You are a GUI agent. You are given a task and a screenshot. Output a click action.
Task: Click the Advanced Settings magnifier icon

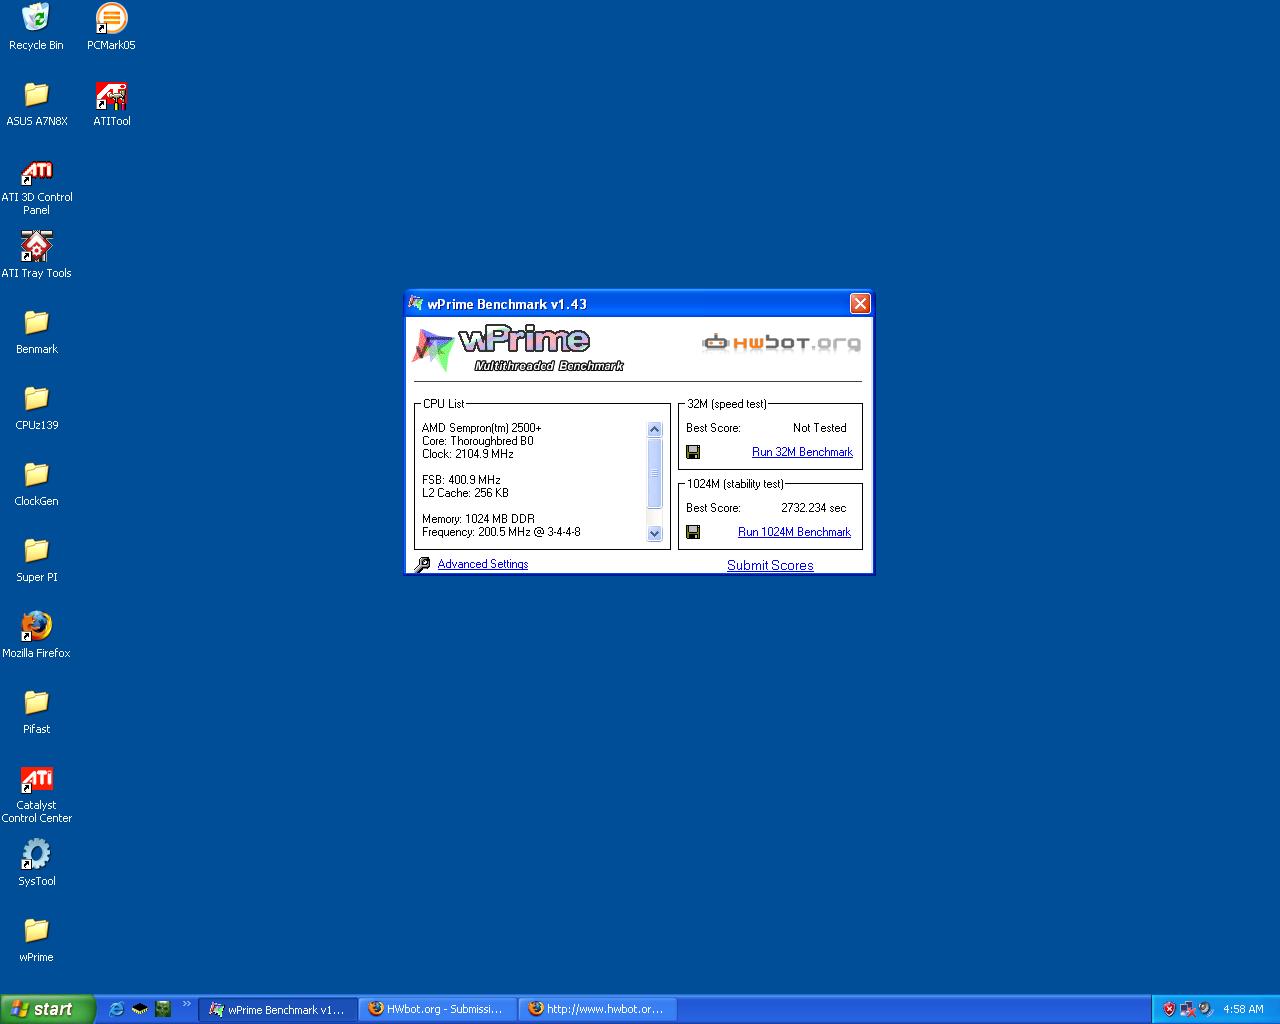coord(423,564)
